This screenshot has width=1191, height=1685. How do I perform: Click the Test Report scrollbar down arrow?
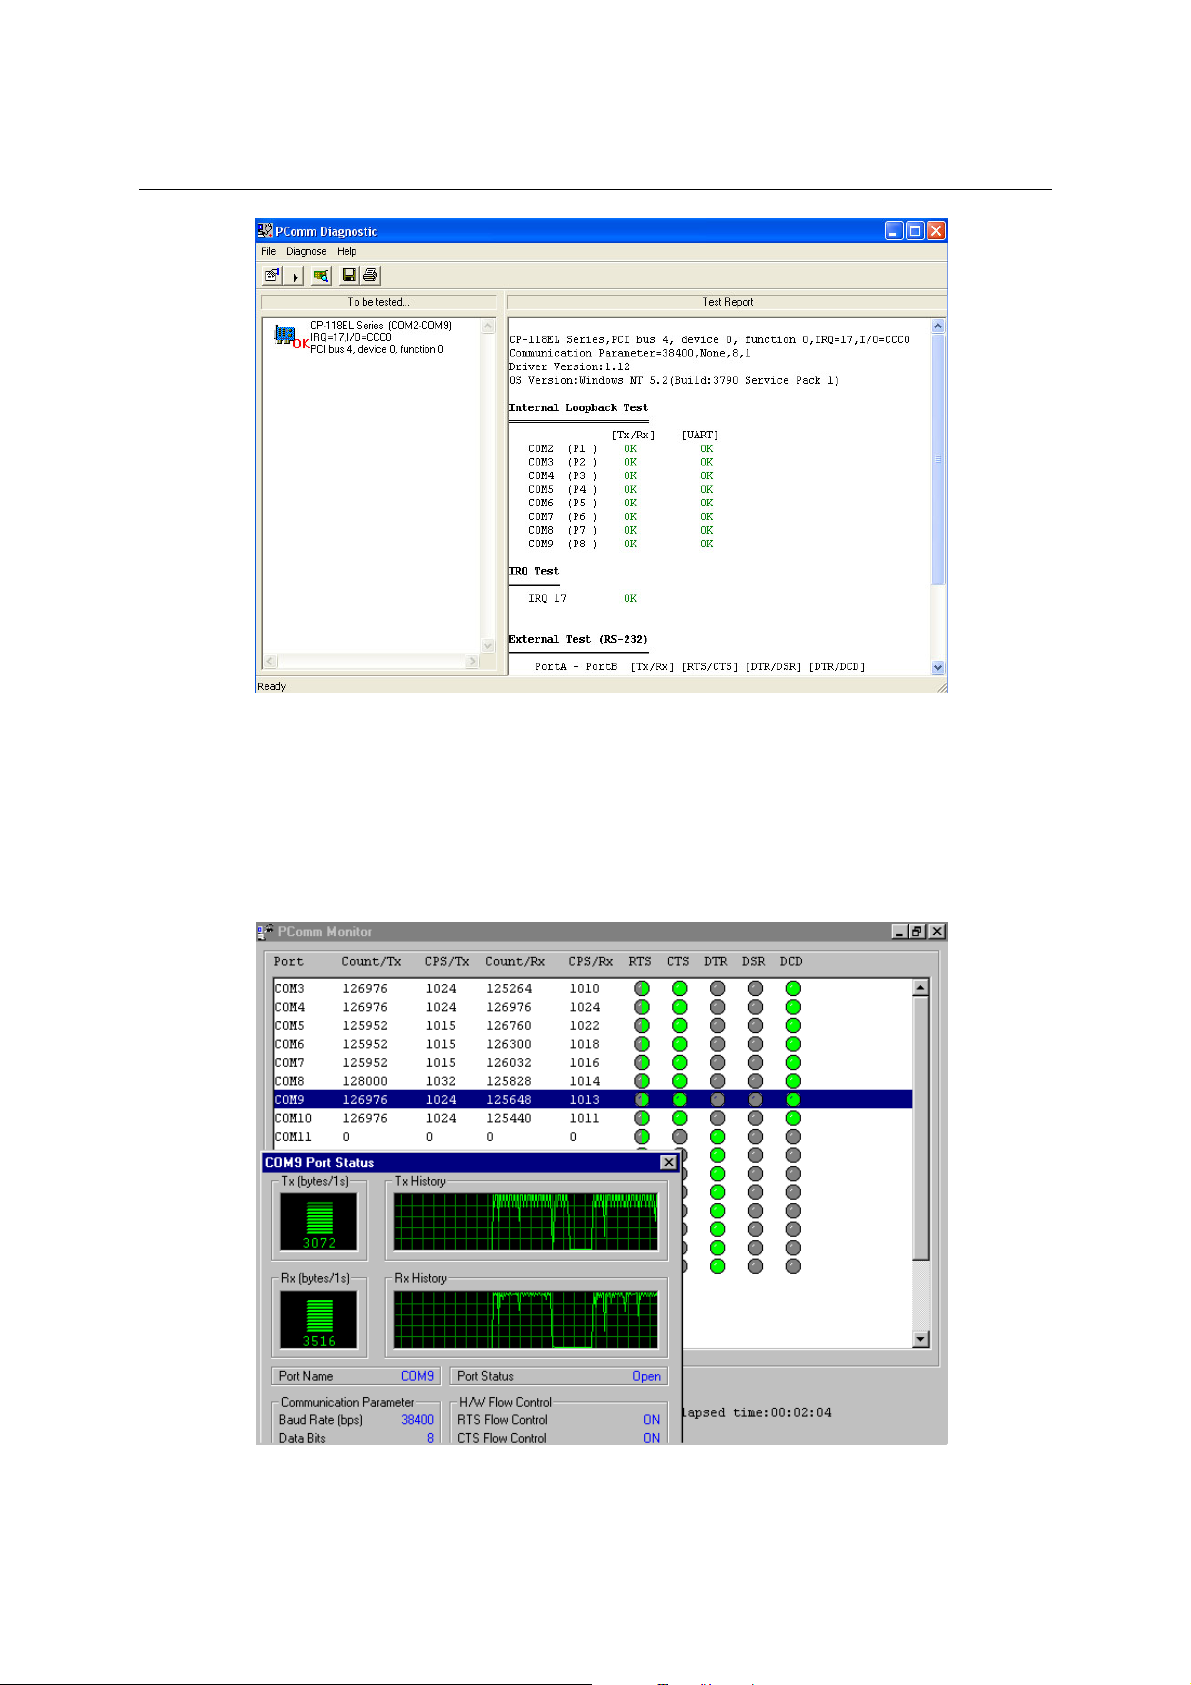[x=938, y=667]
